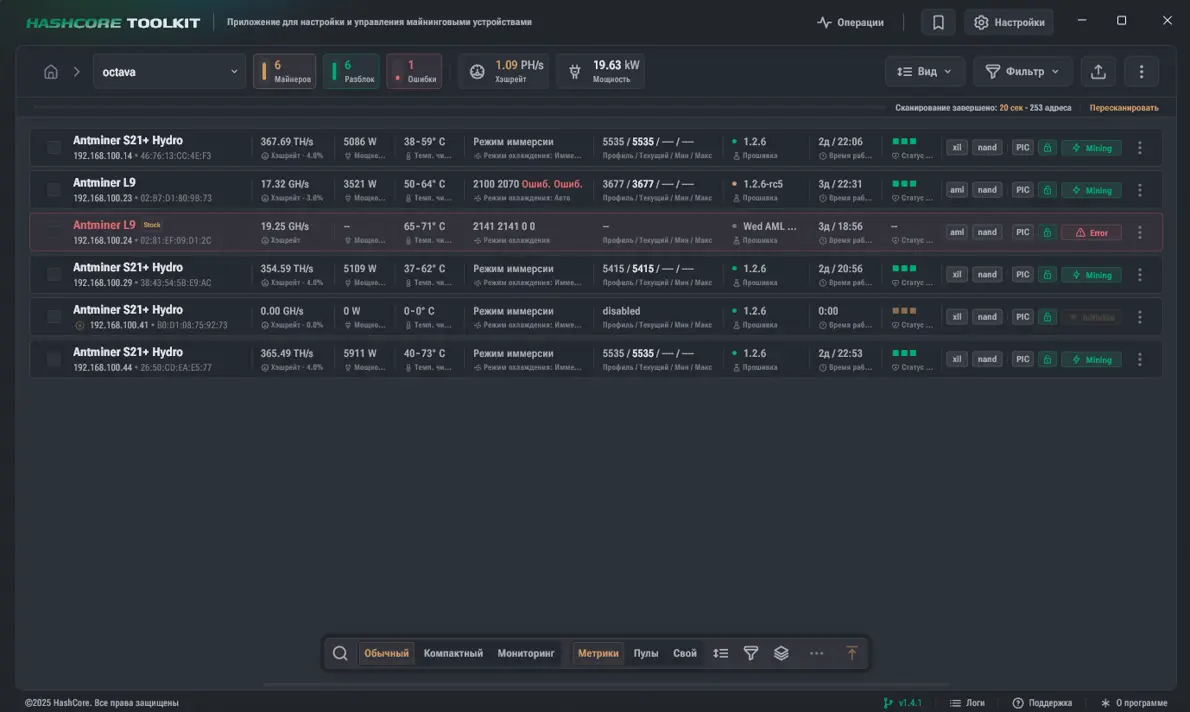Click the red Error status badge
The height and width of the screenshot is (712, 1190).
(x=1091, y=233)
